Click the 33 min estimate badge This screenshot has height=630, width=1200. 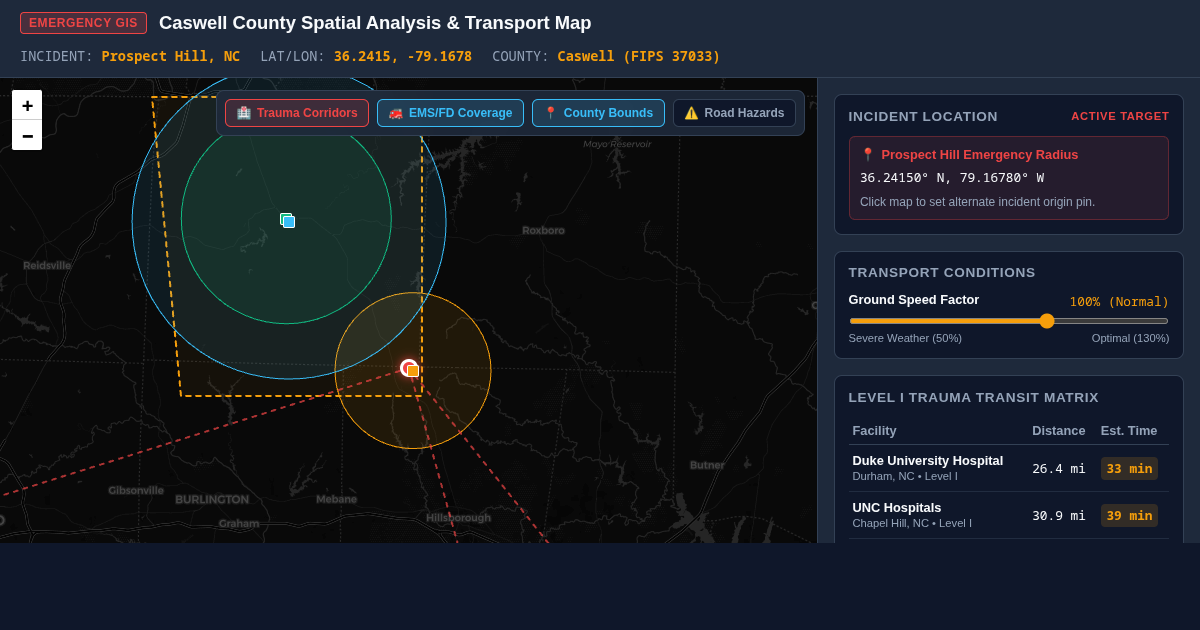click(x=1129, y=468)
